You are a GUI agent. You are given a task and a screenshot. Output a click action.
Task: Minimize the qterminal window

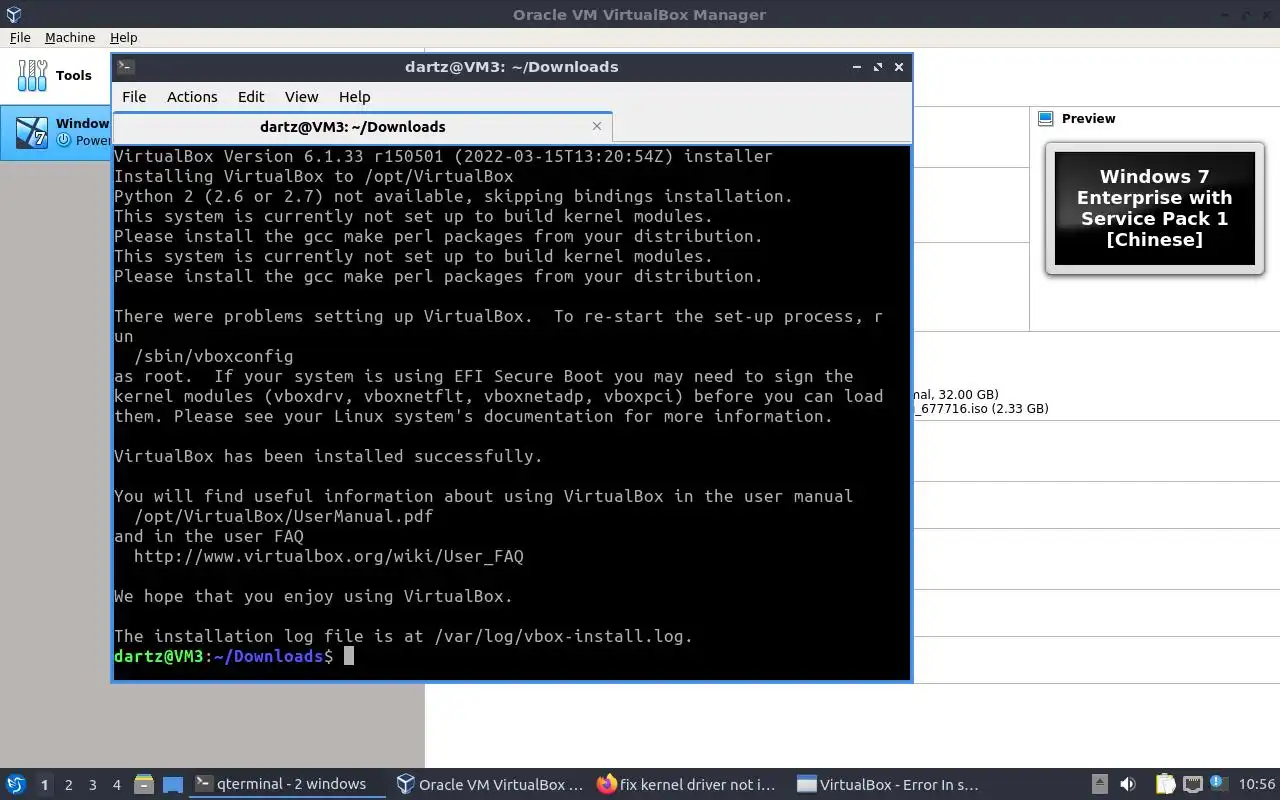tap(857, 67)
